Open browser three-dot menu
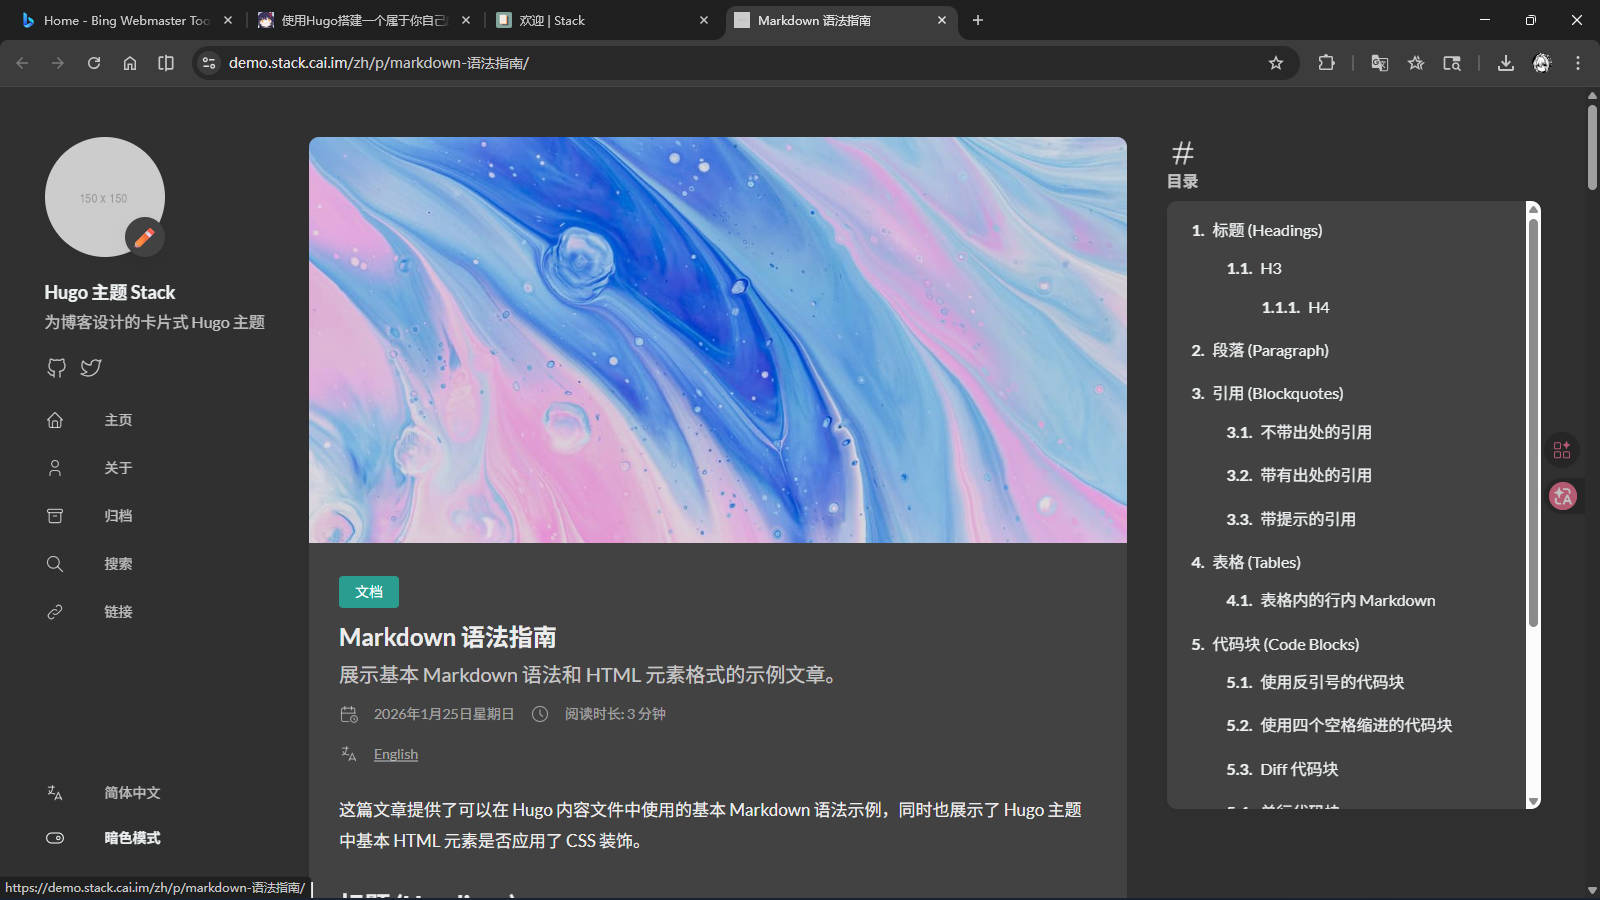Screen dimensions: 1600x900 pos(1578,63)
